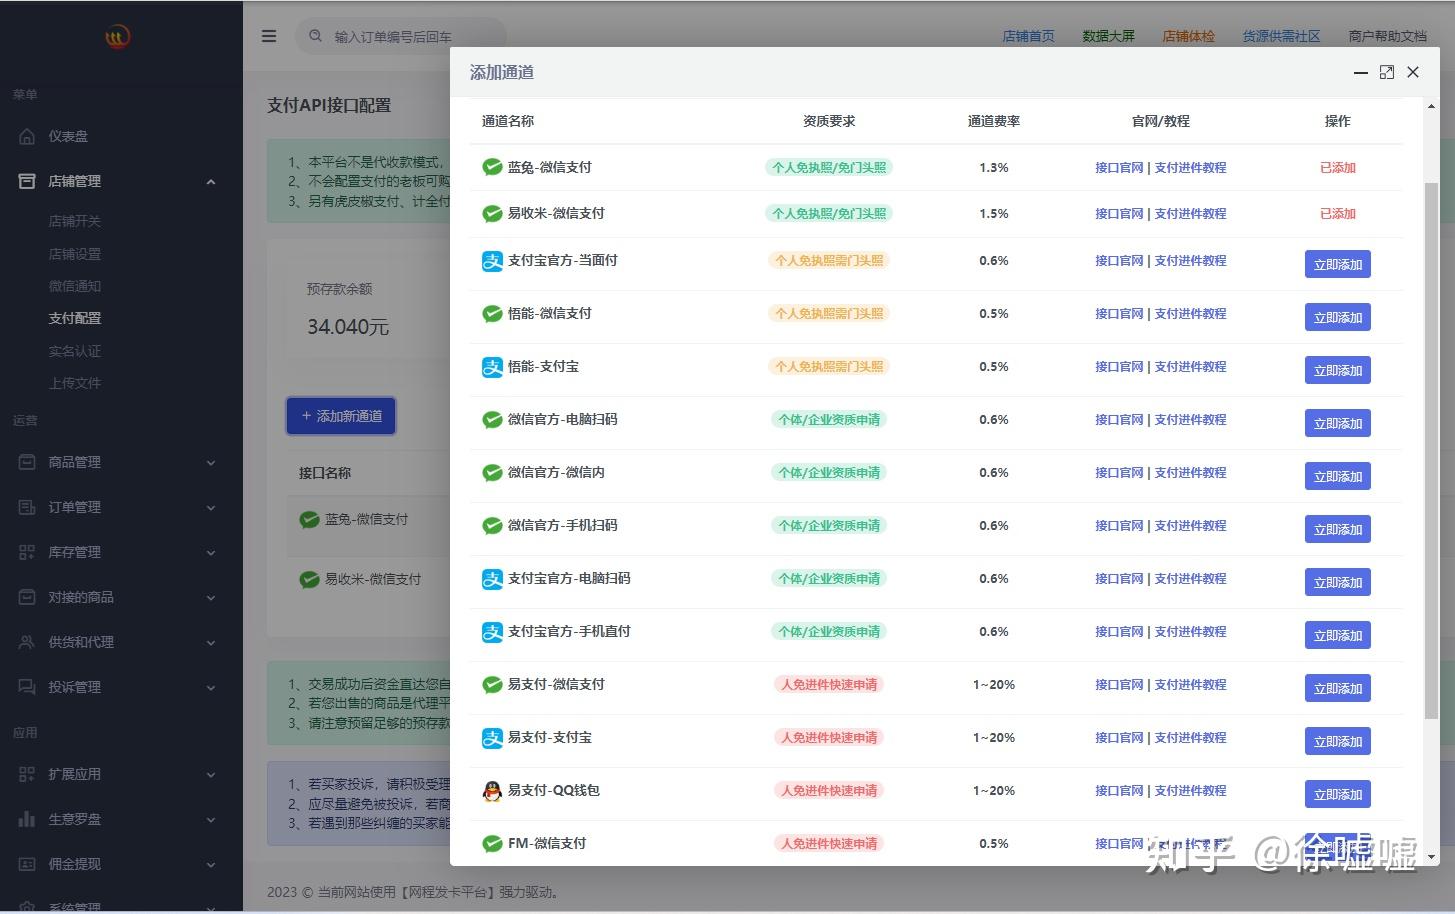Open the 店铺设置 submenu item
Viewport: 1455px width, 914px height.
click(x=75, y=254)
